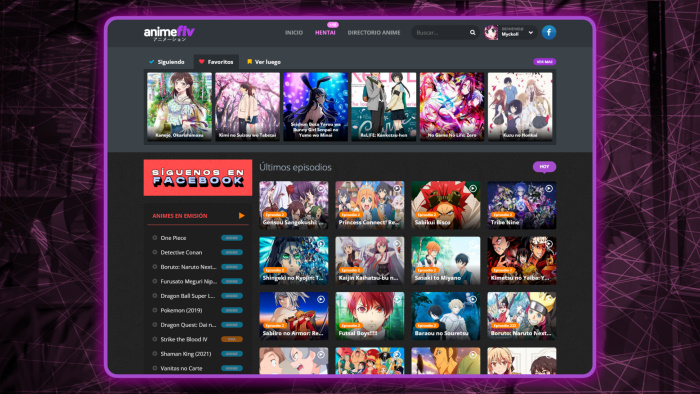
Task: Click the search magnifier icon
Action: point(472,33)
